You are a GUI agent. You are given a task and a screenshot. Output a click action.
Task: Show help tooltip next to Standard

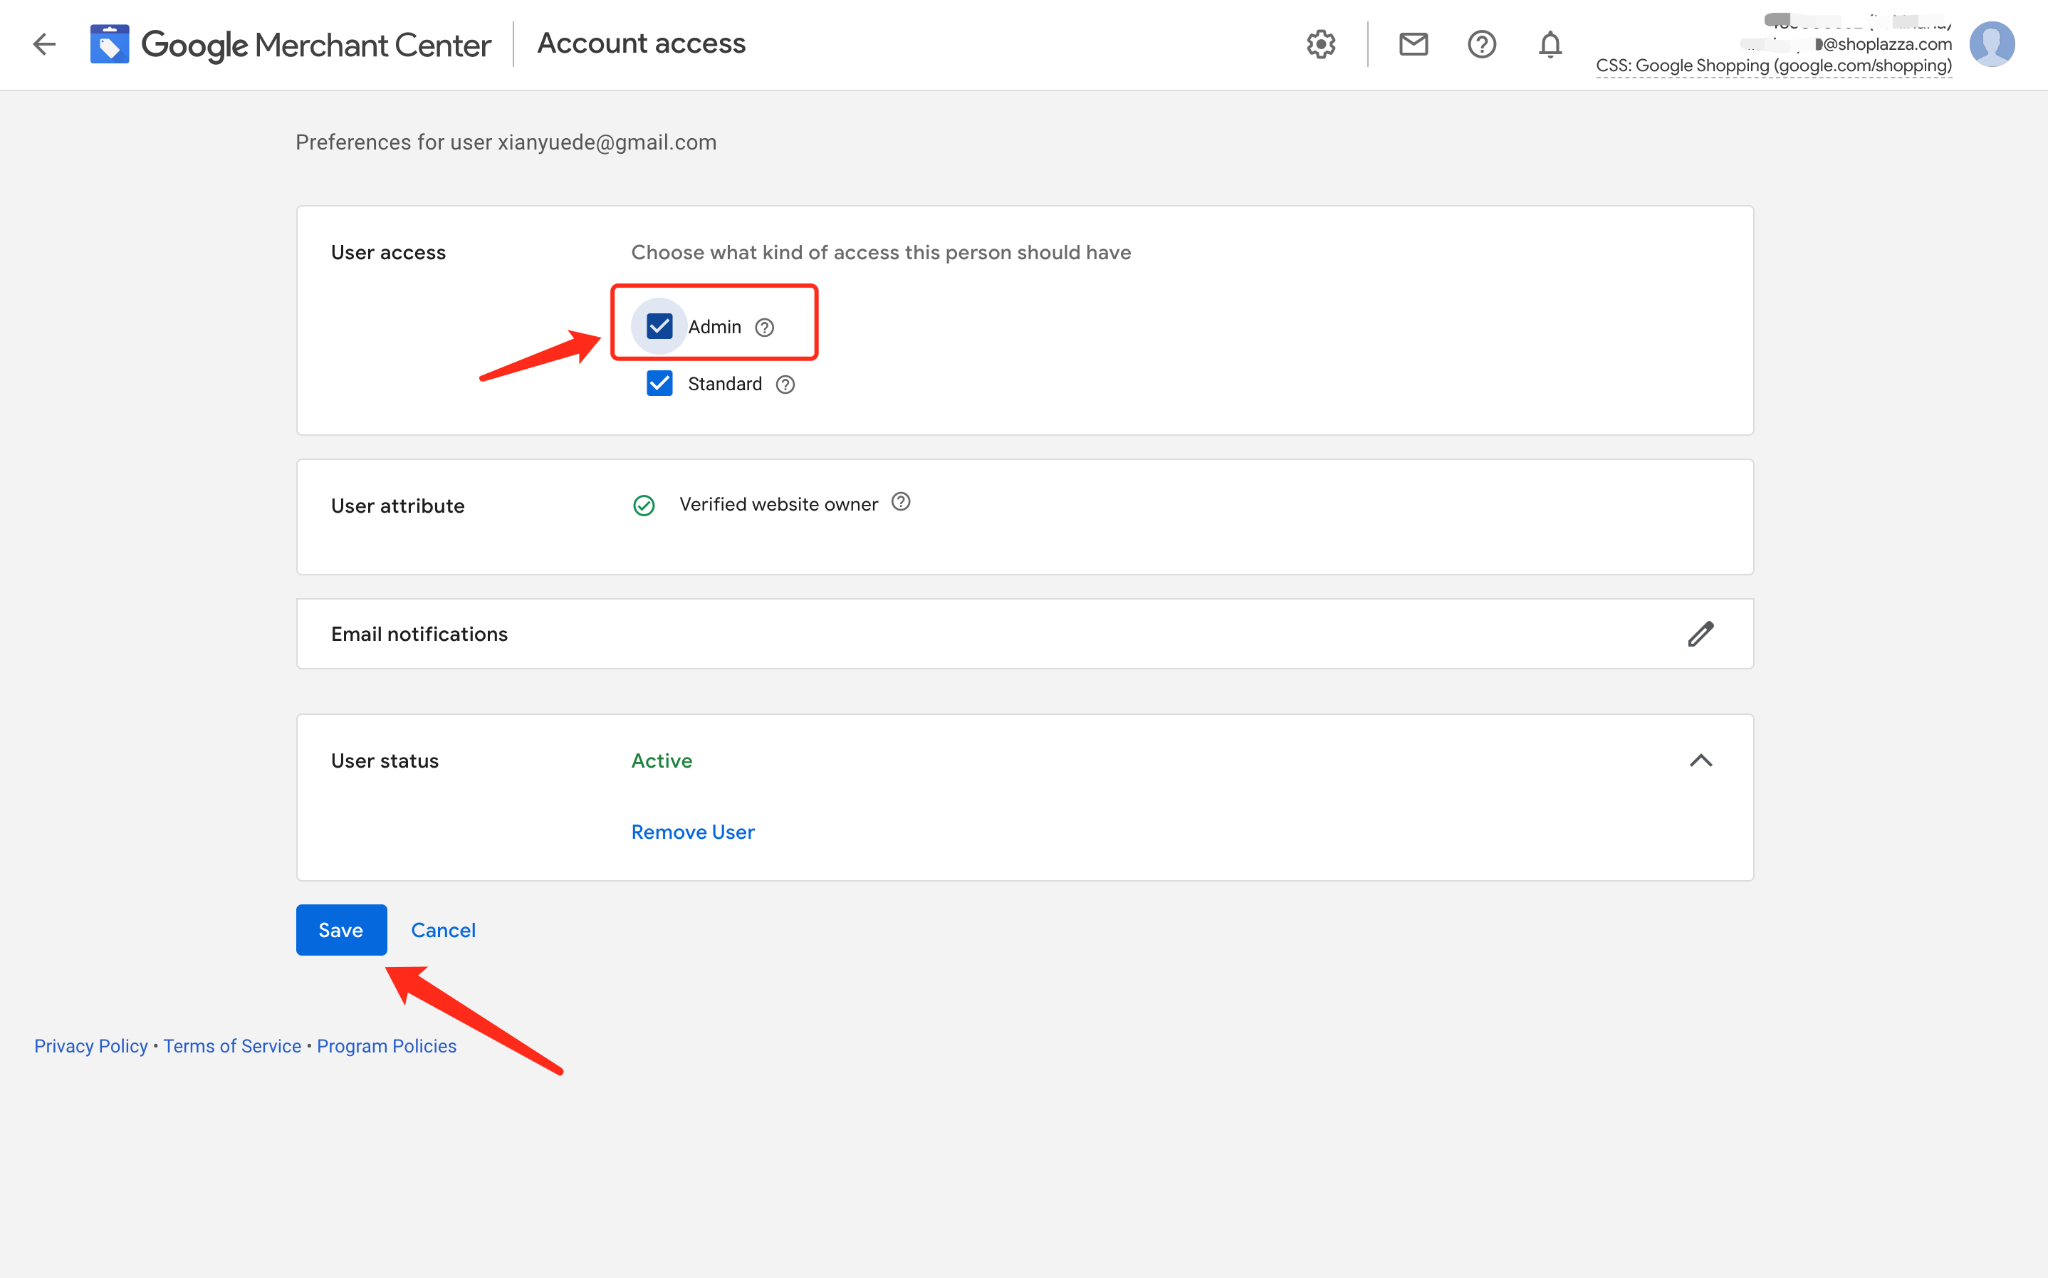(x=785, y=384)
